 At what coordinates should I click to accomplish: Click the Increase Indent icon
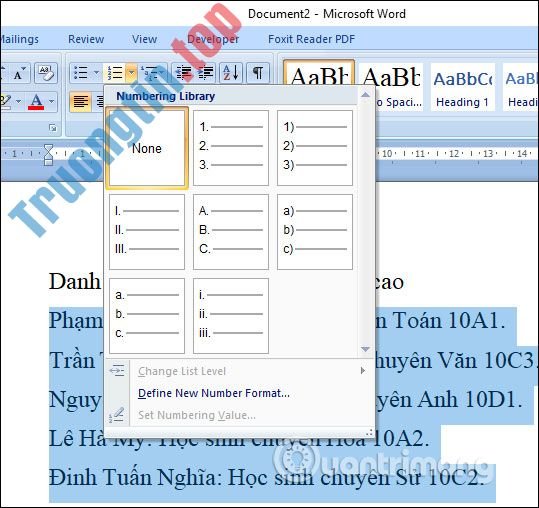coord(206,73)
